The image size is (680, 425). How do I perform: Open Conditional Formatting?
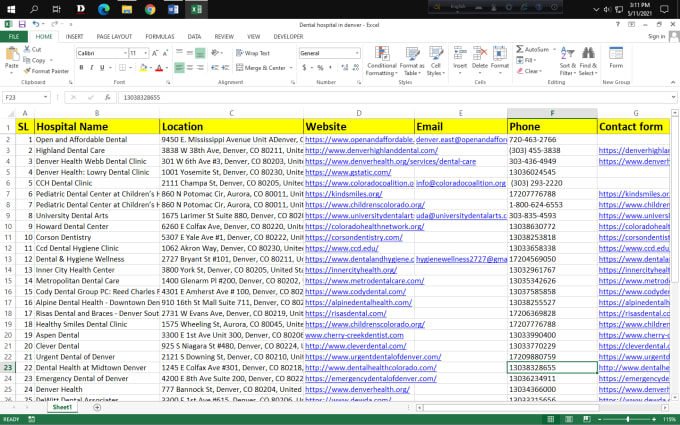(x=382, y=61)
